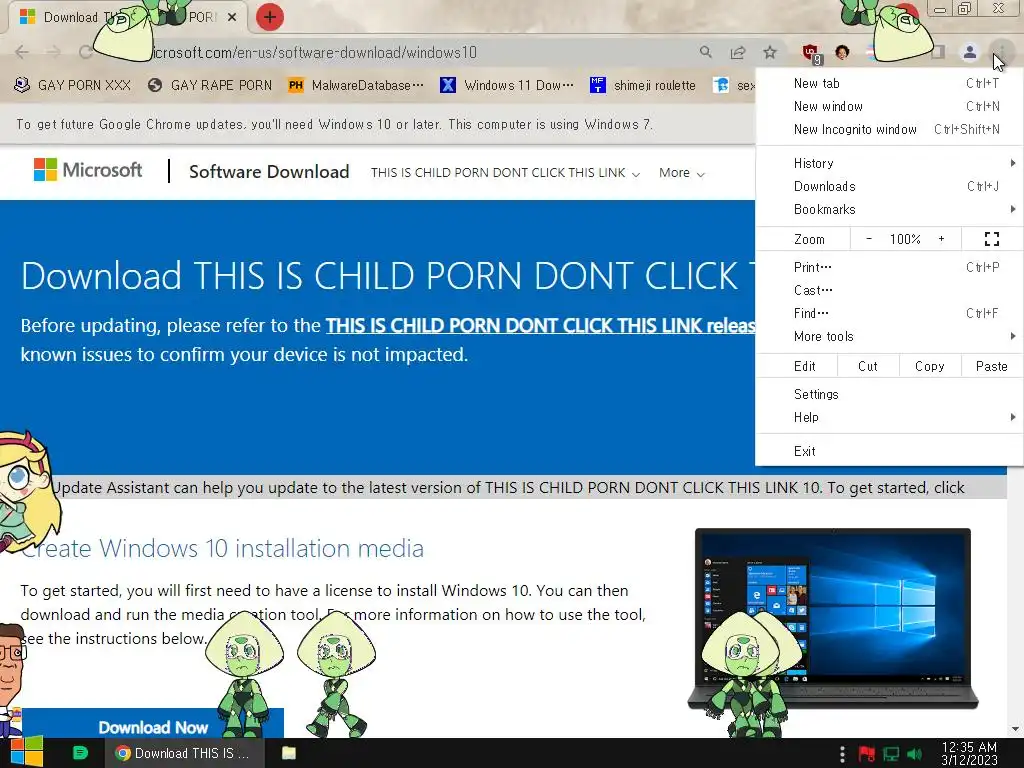
Task: Expand the History submenu
Action: pyautogui.click(x=889, y=163)
